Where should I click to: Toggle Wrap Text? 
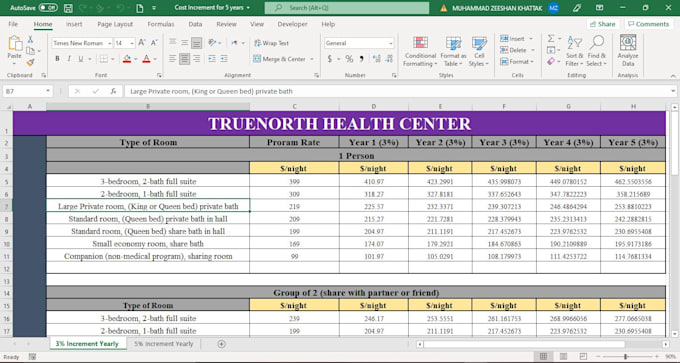click(271, 43)
